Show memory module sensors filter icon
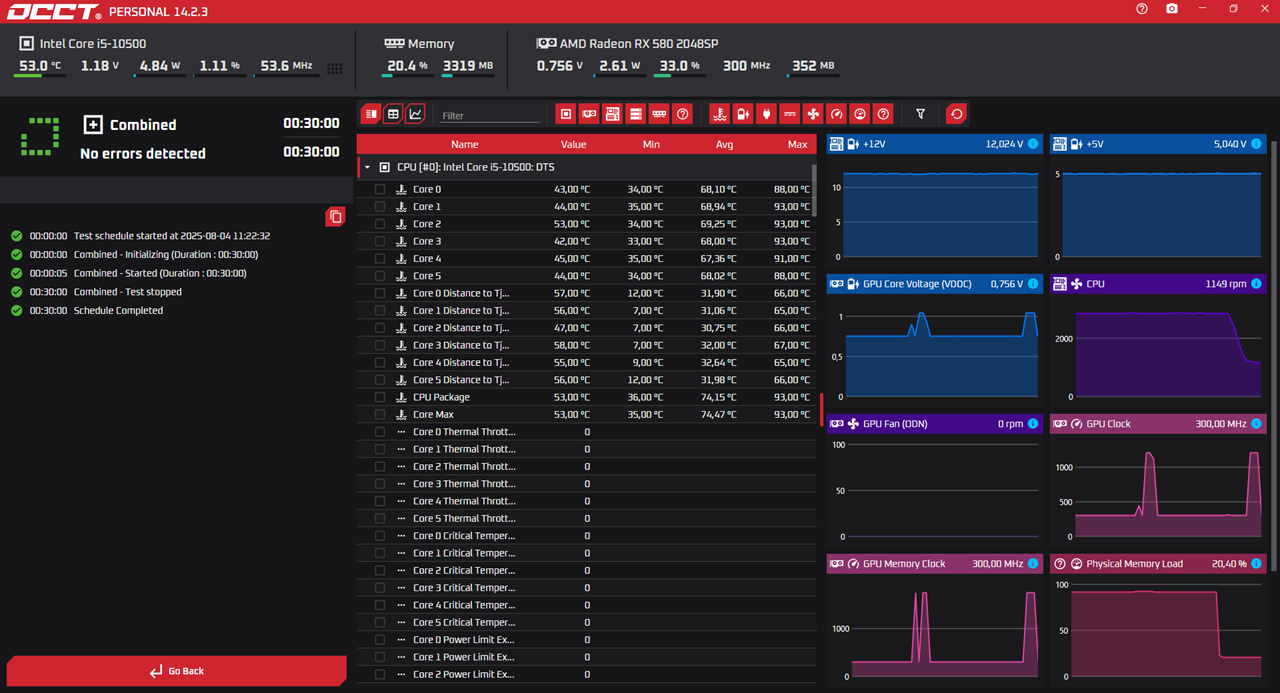1280x693 pixels. click(x=659, y=114)
